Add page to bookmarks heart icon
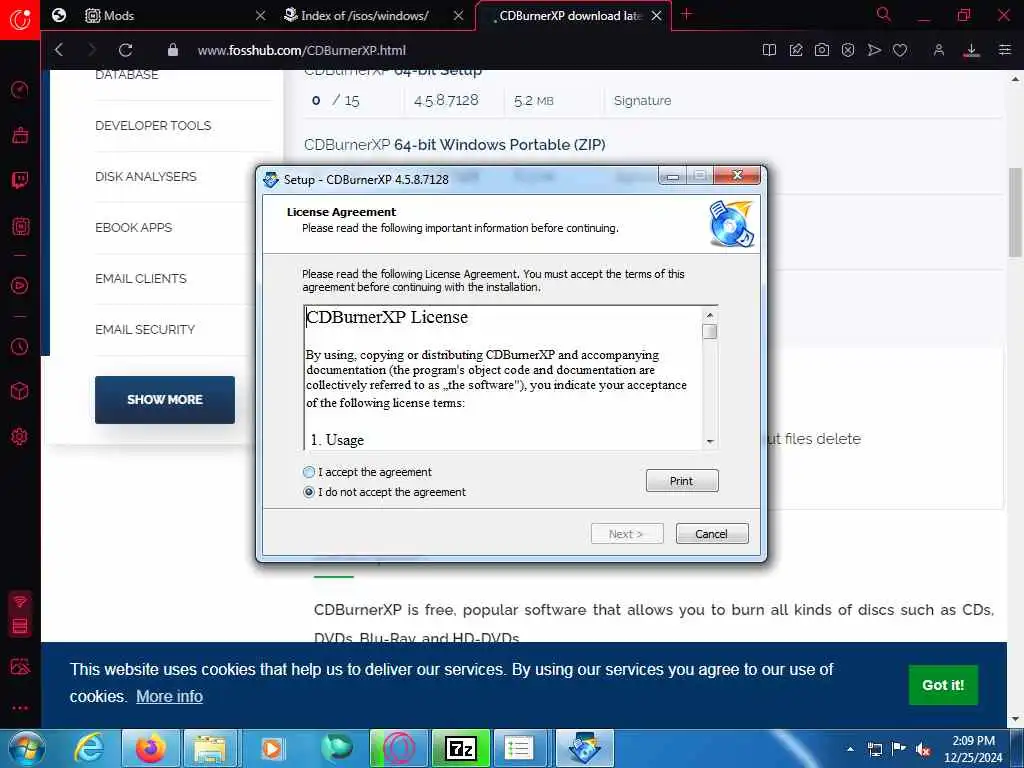 [900, 50]
